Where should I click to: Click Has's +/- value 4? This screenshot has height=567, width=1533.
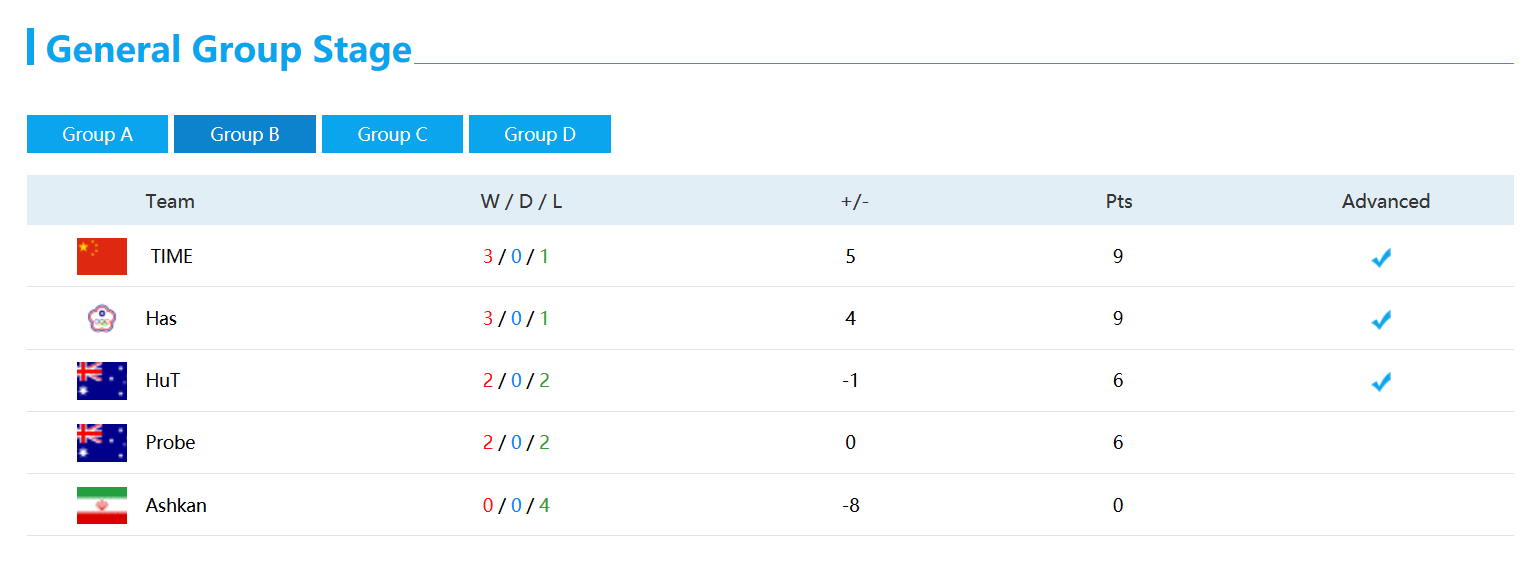click(851, 318)
